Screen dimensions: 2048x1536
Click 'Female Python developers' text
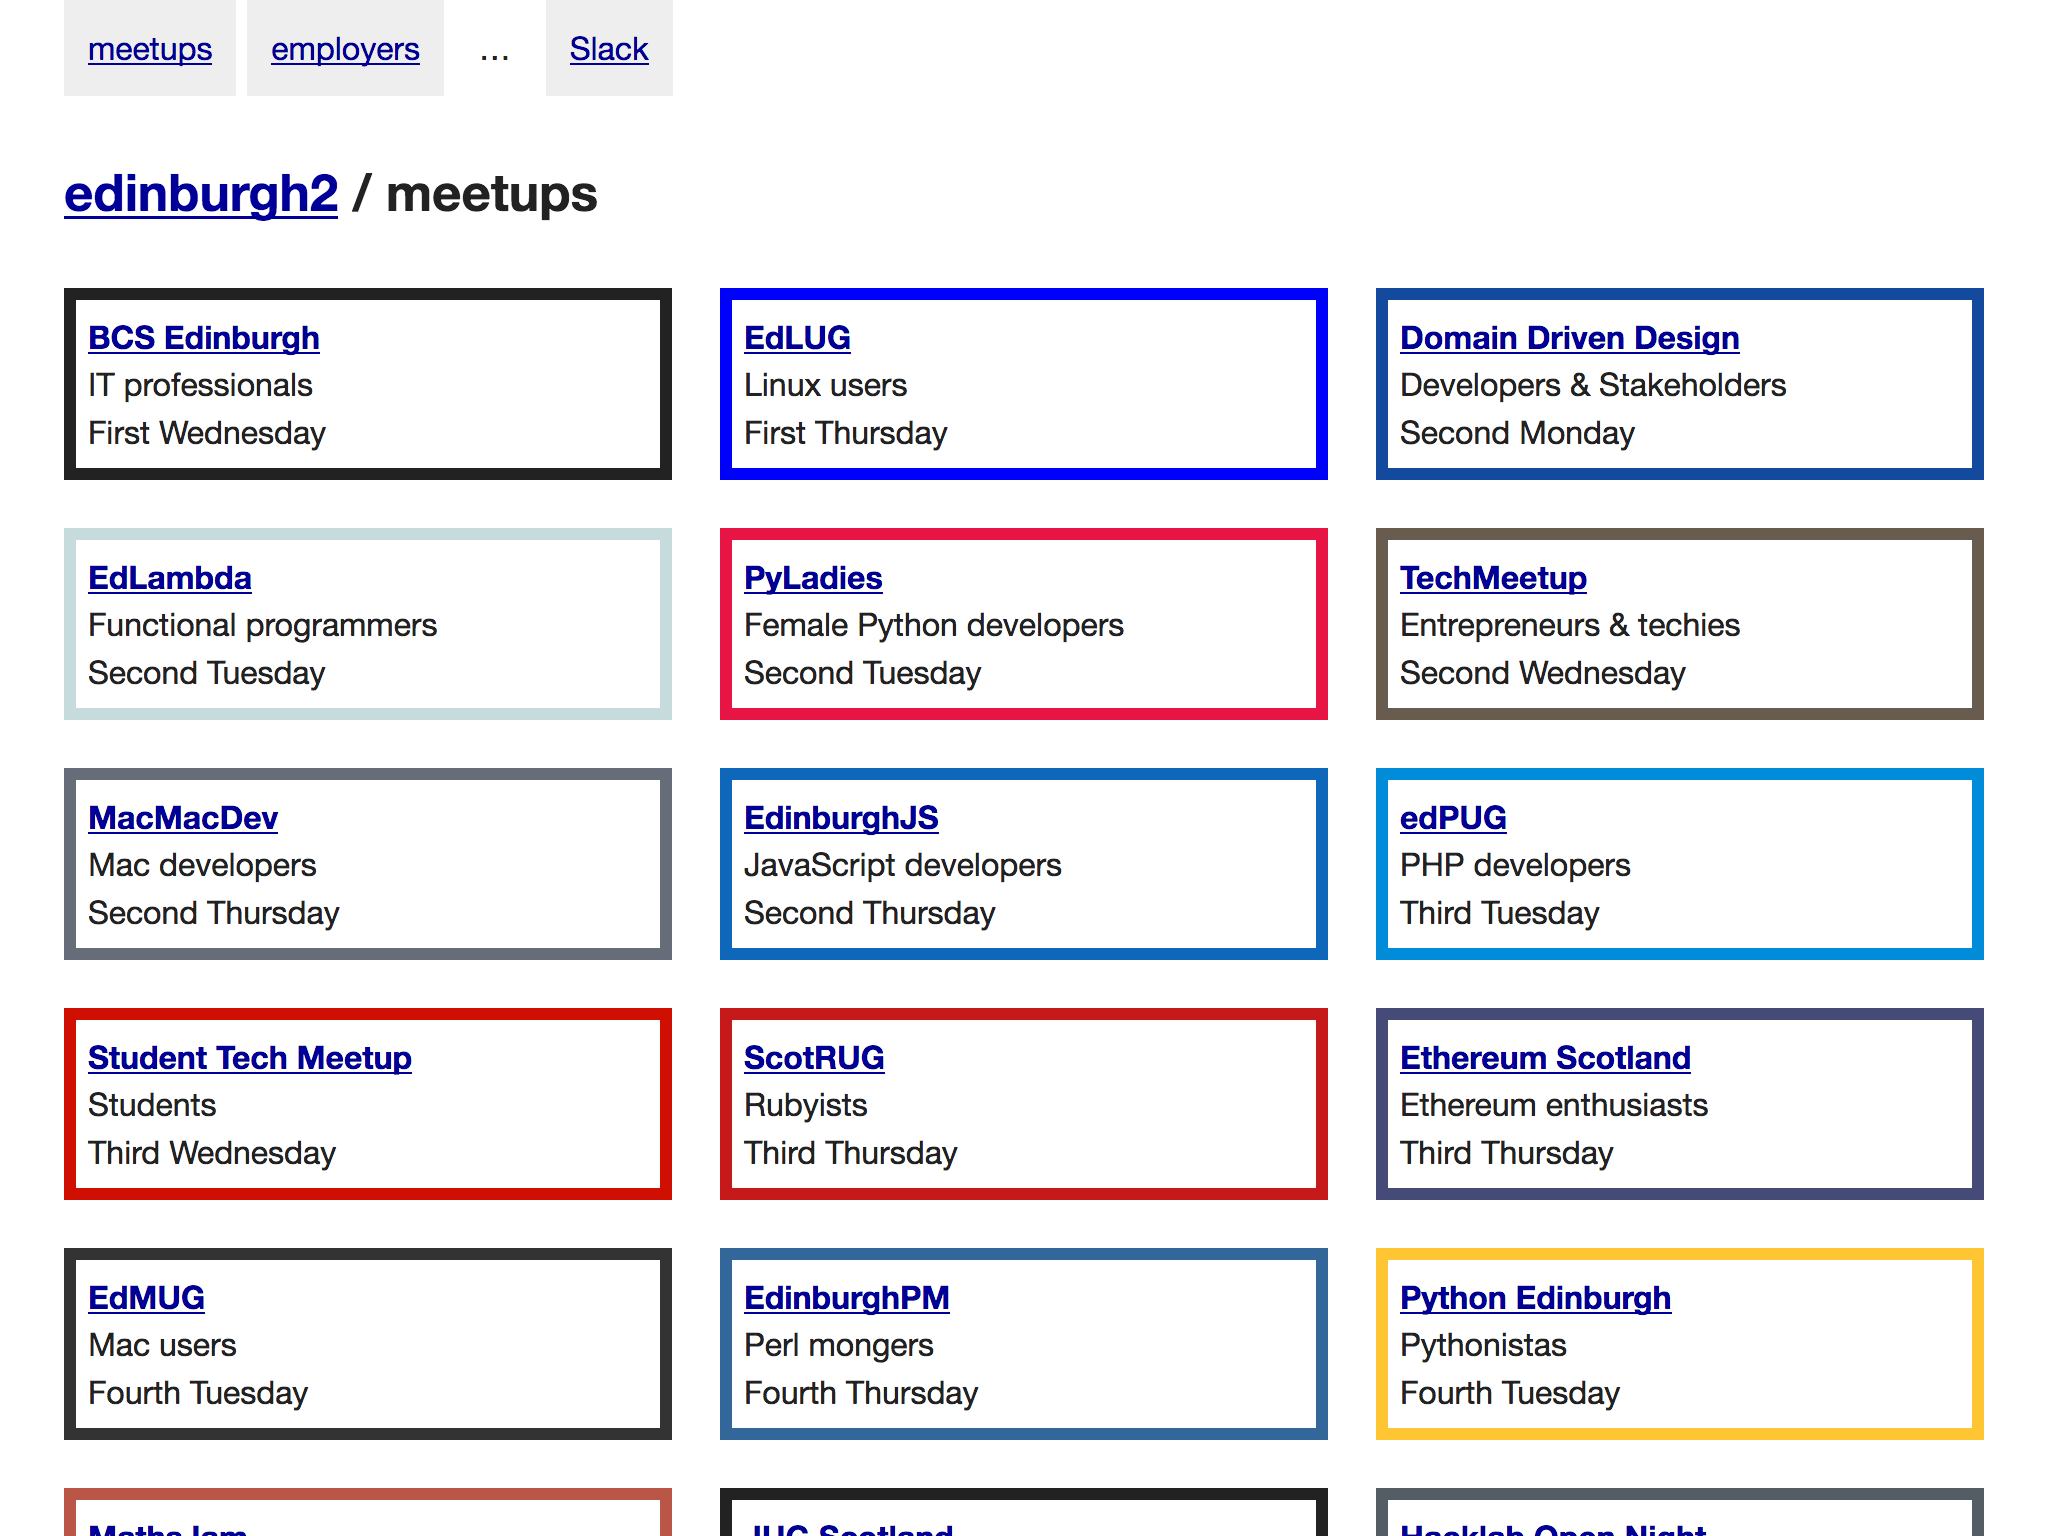(x=934, y=625)
